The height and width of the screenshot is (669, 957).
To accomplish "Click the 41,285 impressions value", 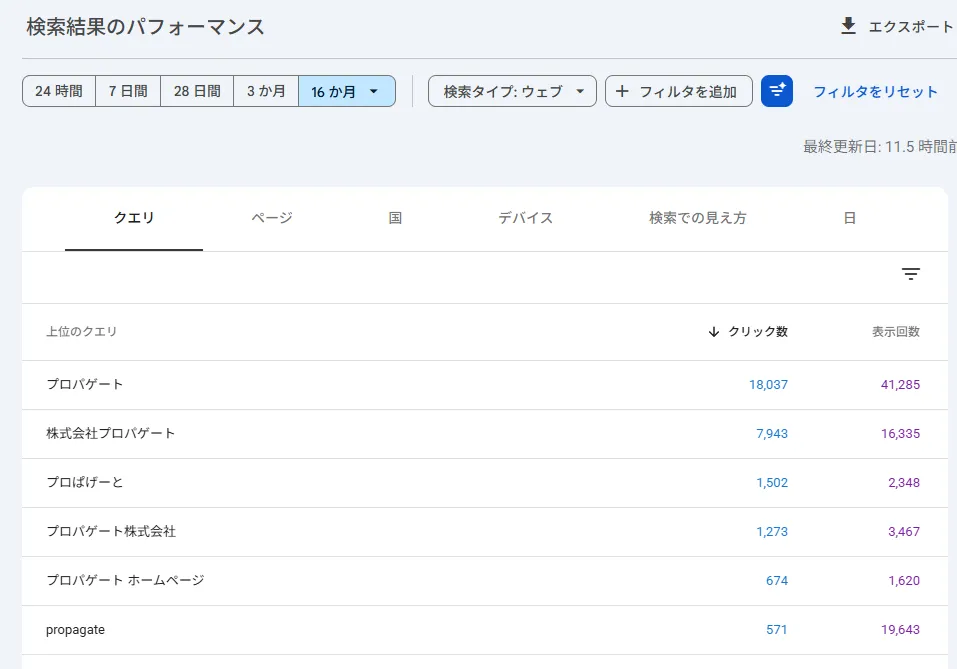I will click(x=900, y=385).
